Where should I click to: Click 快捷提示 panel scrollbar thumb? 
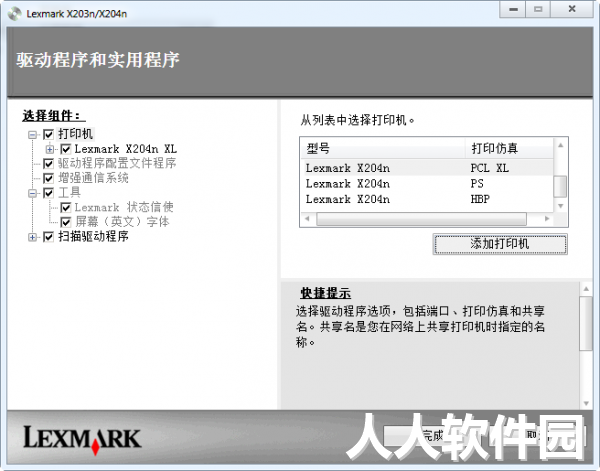[x=586, y=323]
